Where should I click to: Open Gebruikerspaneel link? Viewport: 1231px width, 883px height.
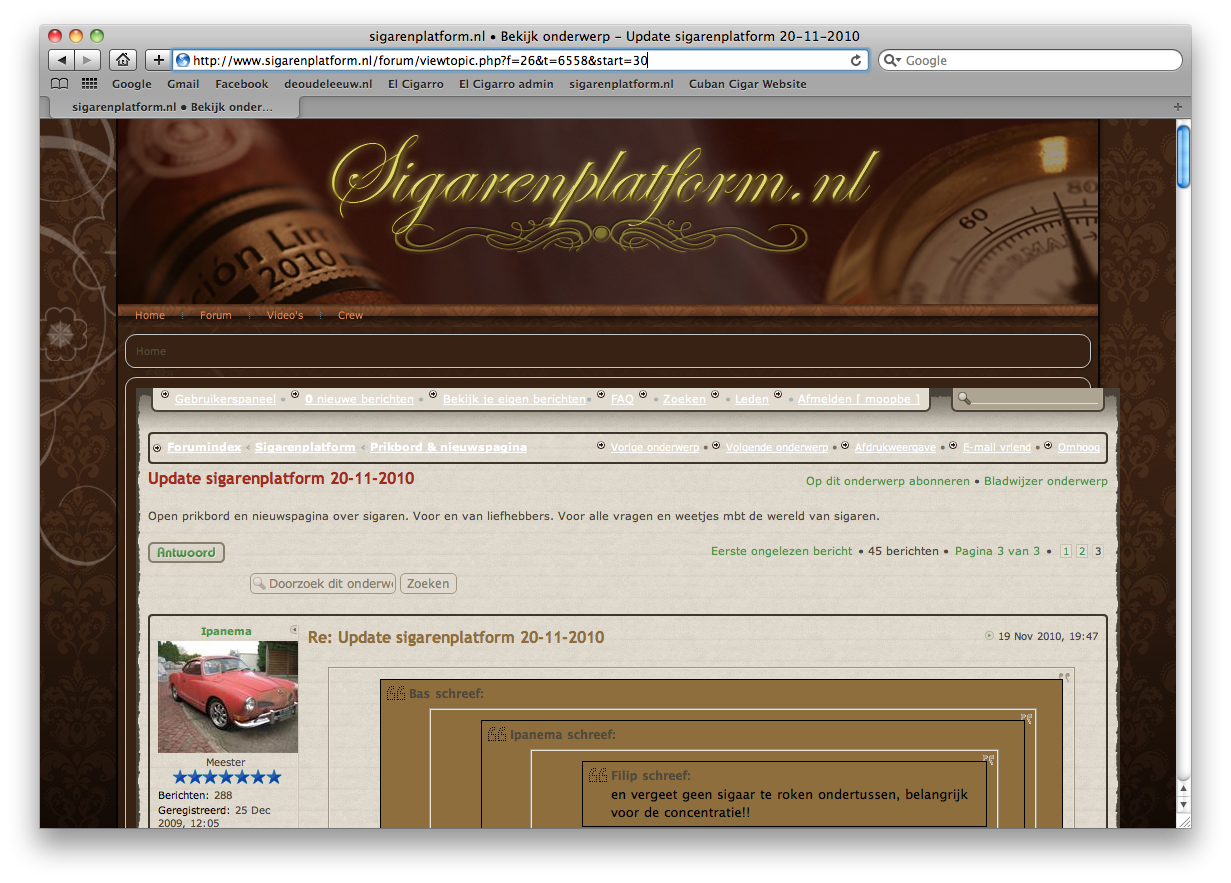225,399
